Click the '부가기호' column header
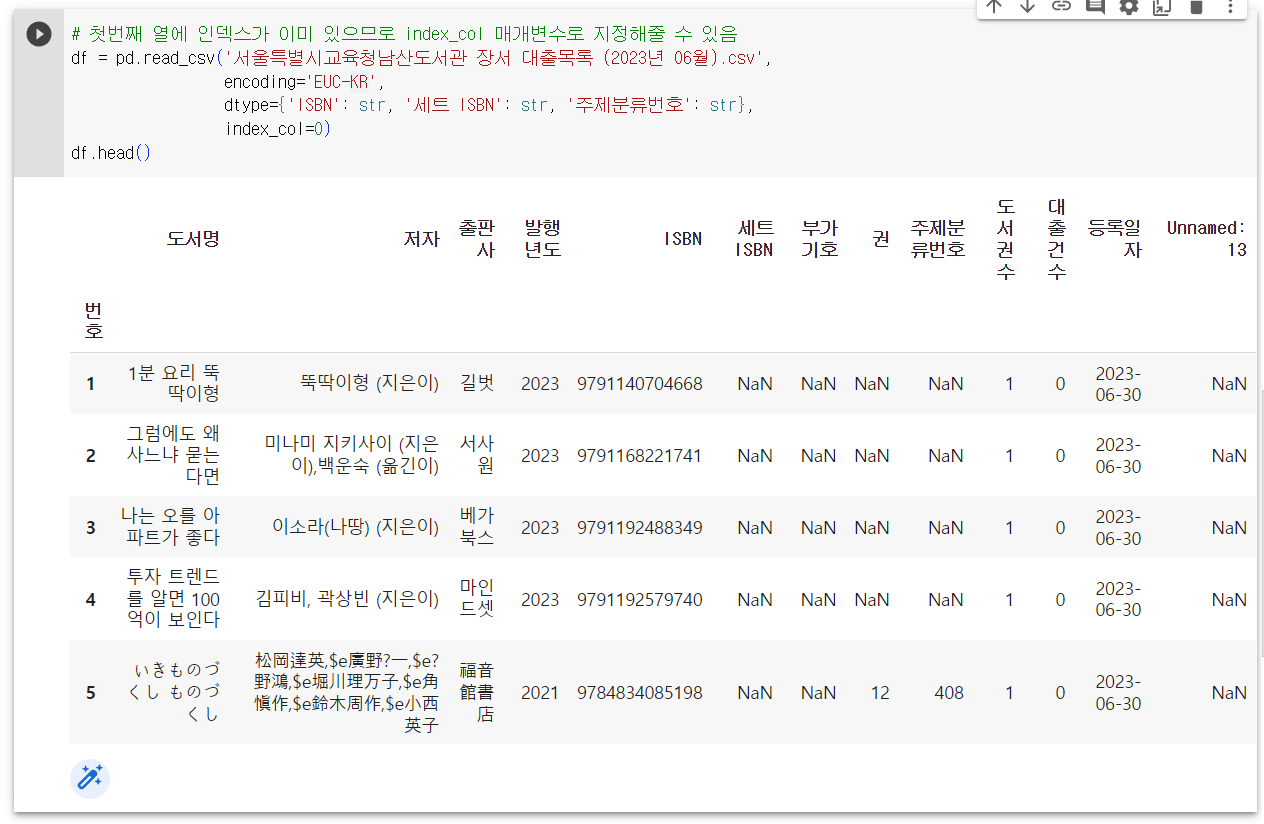The image size is (1264, 824). (x=820, y=238)
